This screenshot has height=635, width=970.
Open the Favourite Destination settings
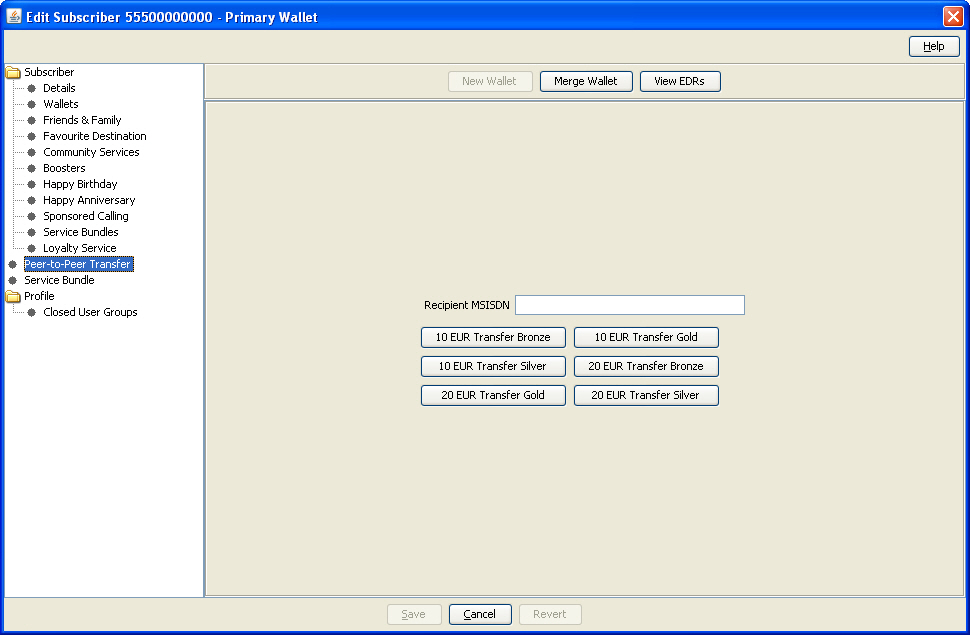coord(94,136)
